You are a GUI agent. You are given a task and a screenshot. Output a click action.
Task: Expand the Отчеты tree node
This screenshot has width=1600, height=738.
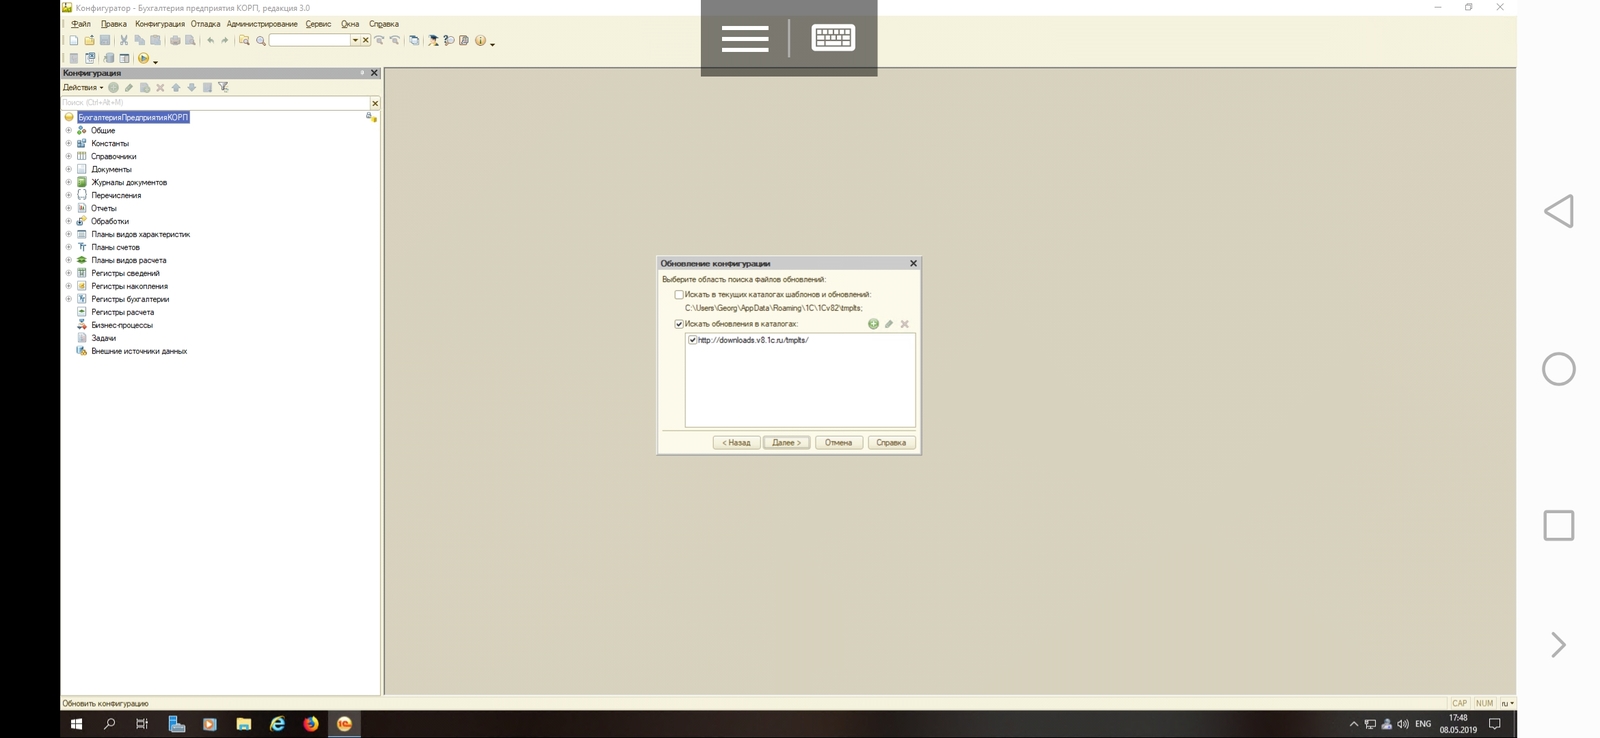pos(69,209)
